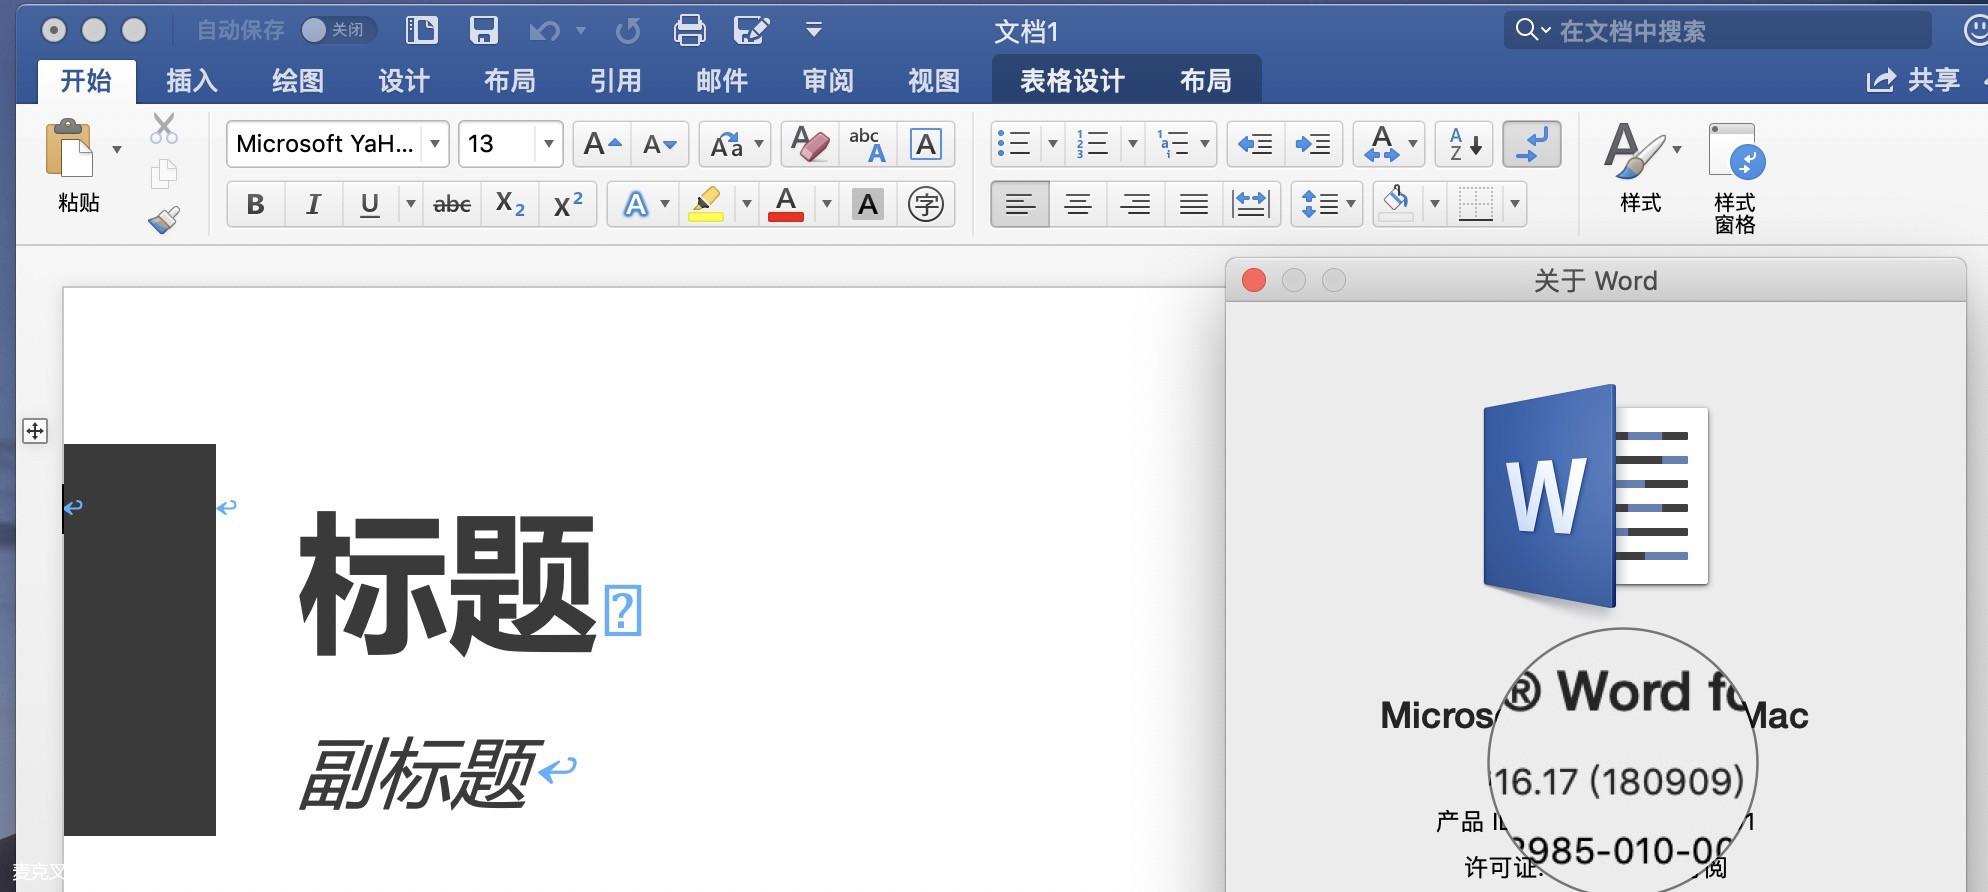Print the document using printer icon
1988x892 pixels.
click(689, 30)
